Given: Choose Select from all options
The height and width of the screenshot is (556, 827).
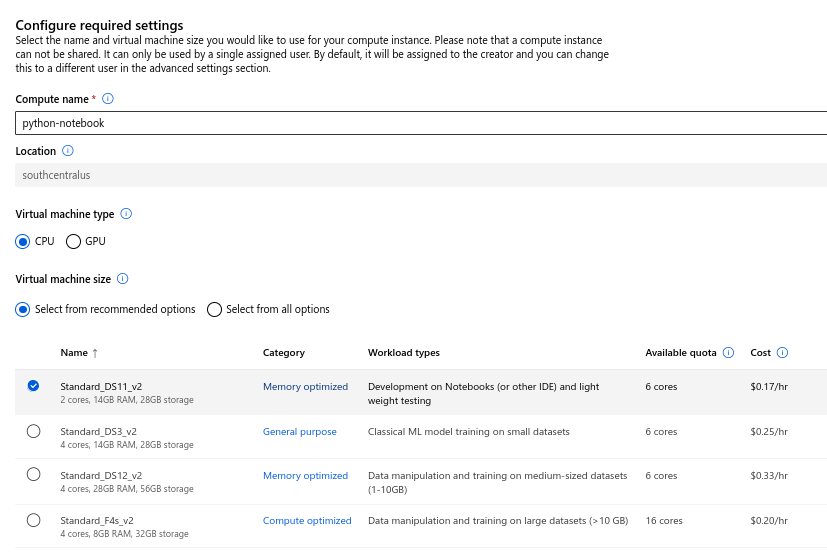Looking at the screenshot, I should [214, 309].
